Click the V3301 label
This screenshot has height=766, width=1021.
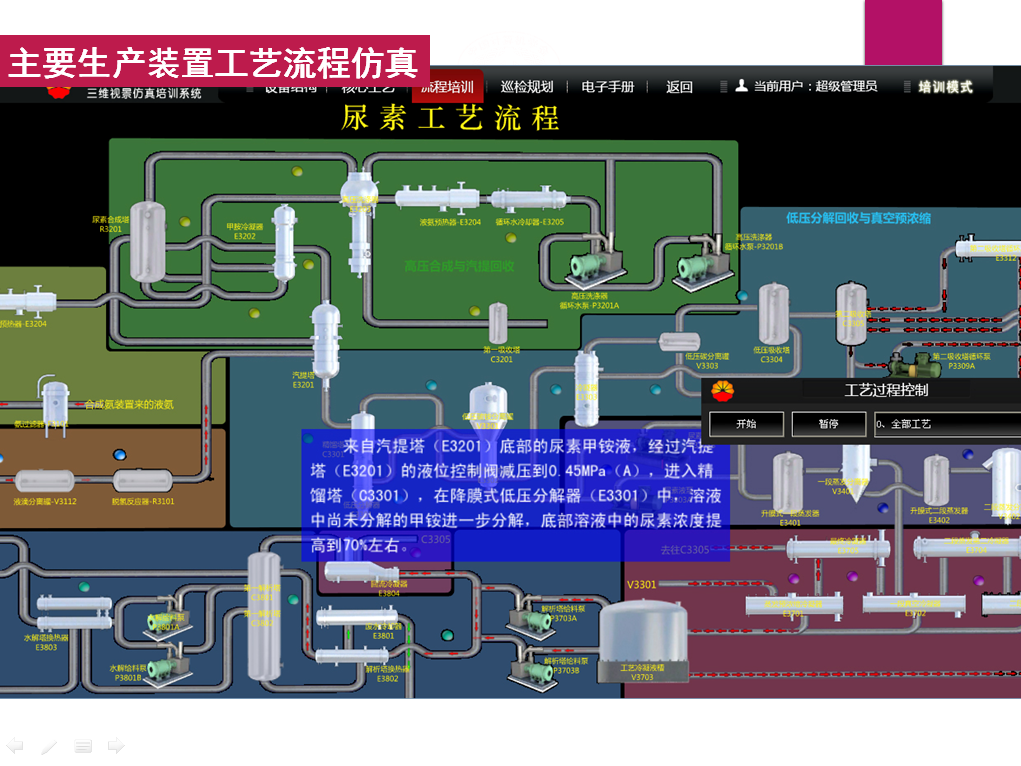(641, 584)
